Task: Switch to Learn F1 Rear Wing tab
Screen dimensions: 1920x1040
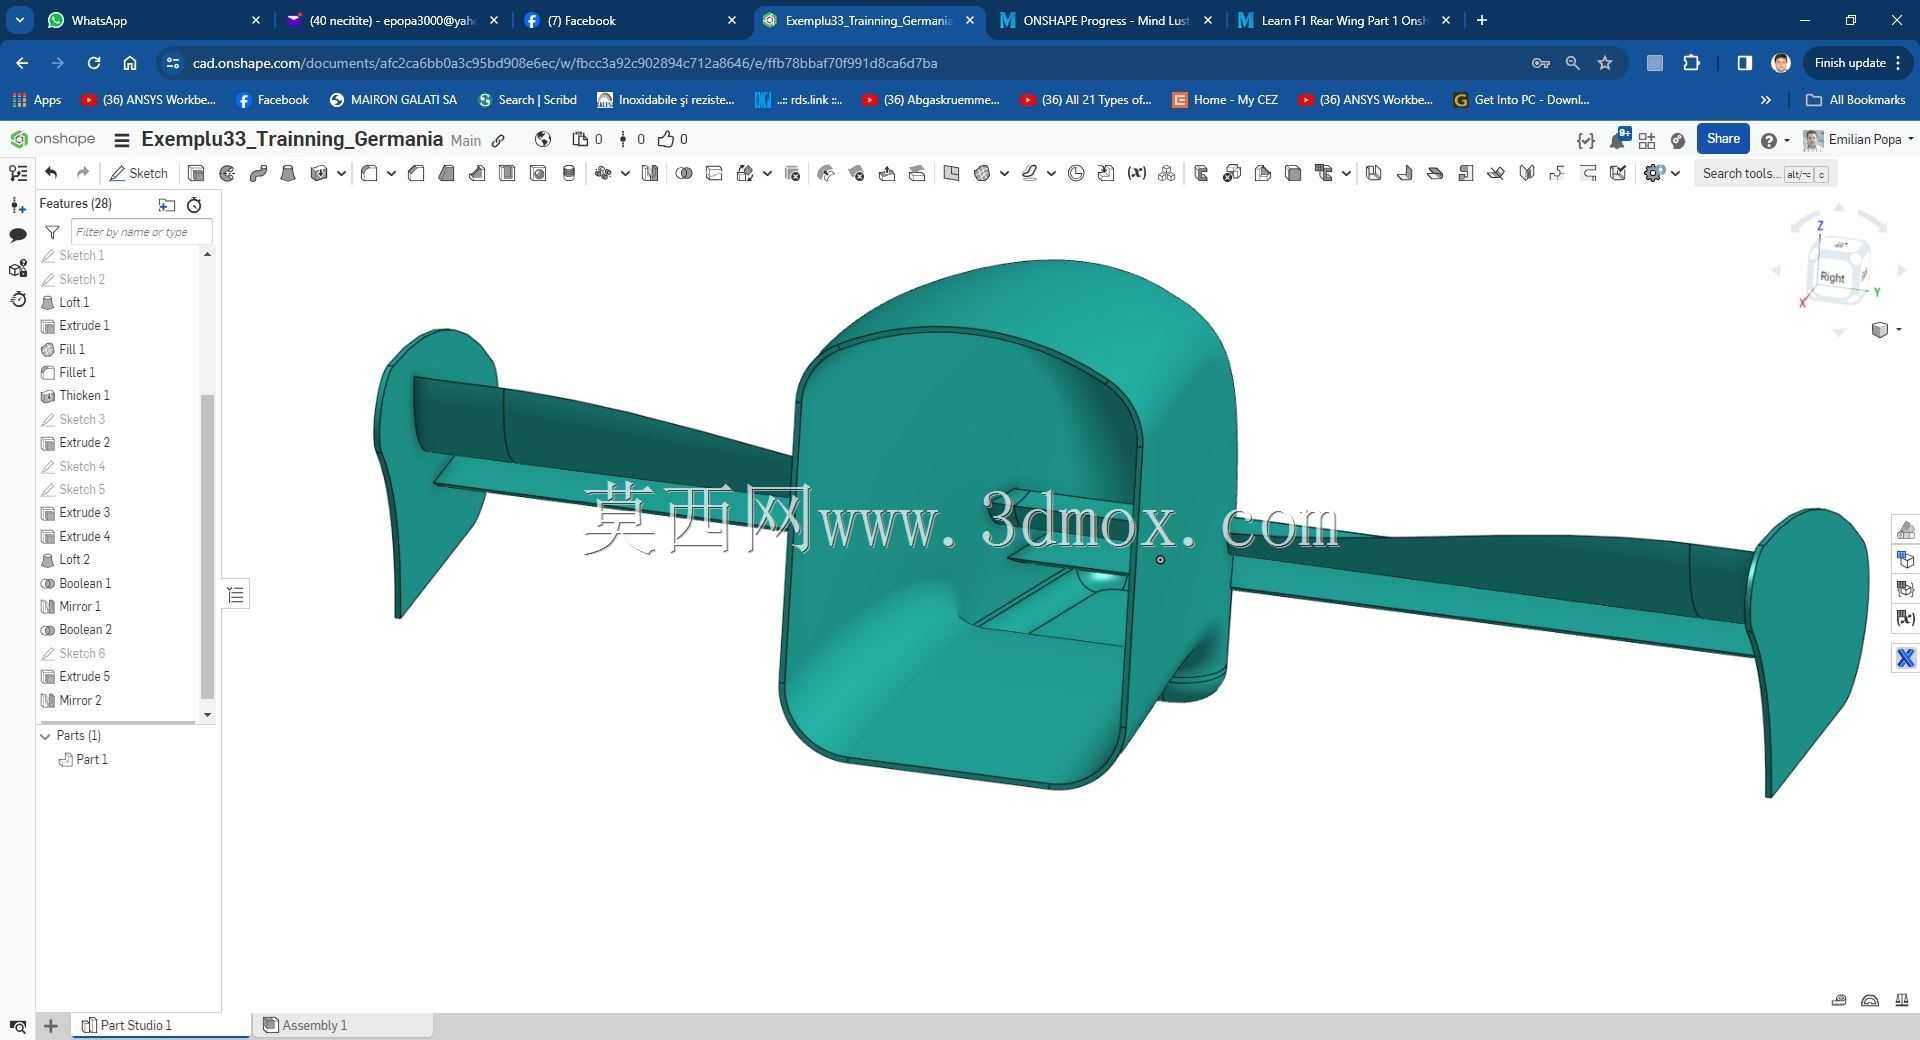Action: (x=1343, y=20)
